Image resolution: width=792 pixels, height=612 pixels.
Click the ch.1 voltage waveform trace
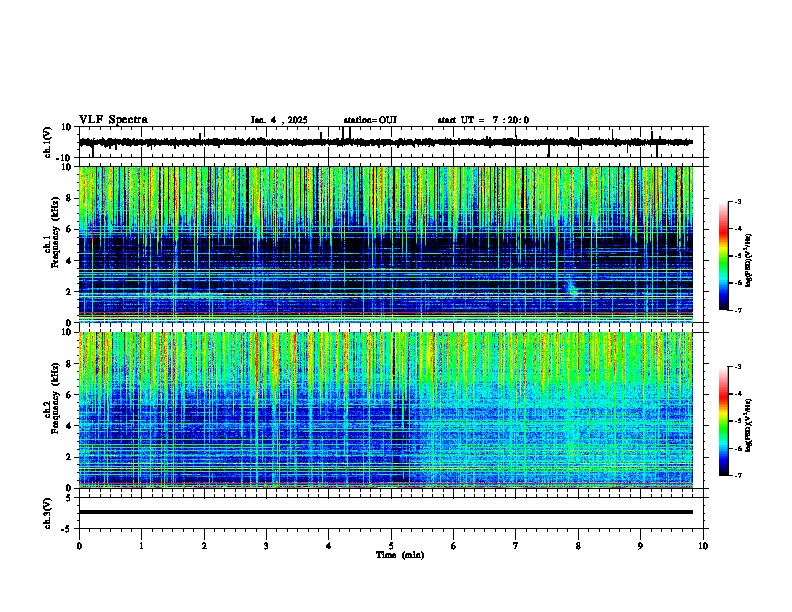point(385,142)
